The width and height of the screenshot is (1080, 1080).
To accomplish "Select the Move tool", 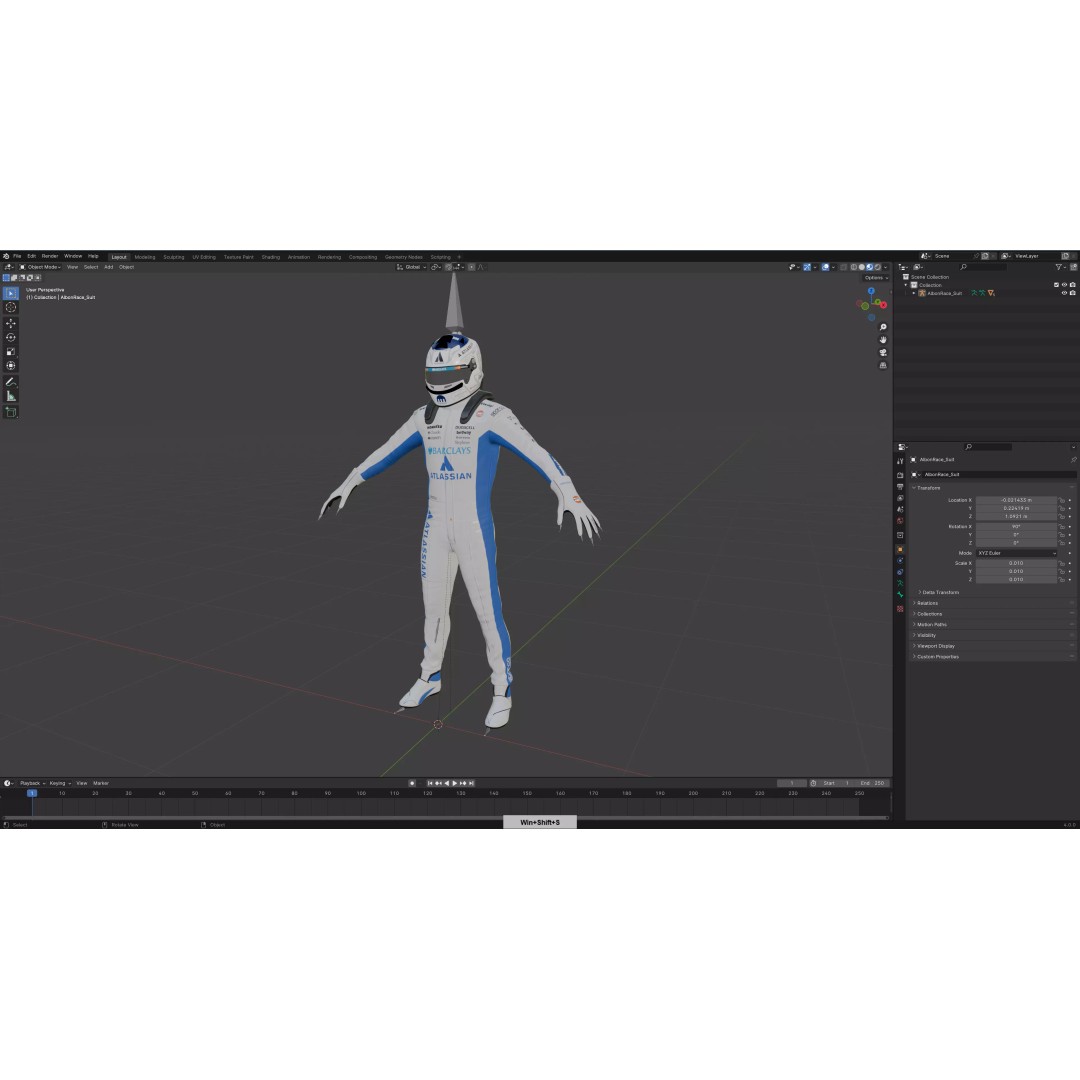I will tap(11, 323).
